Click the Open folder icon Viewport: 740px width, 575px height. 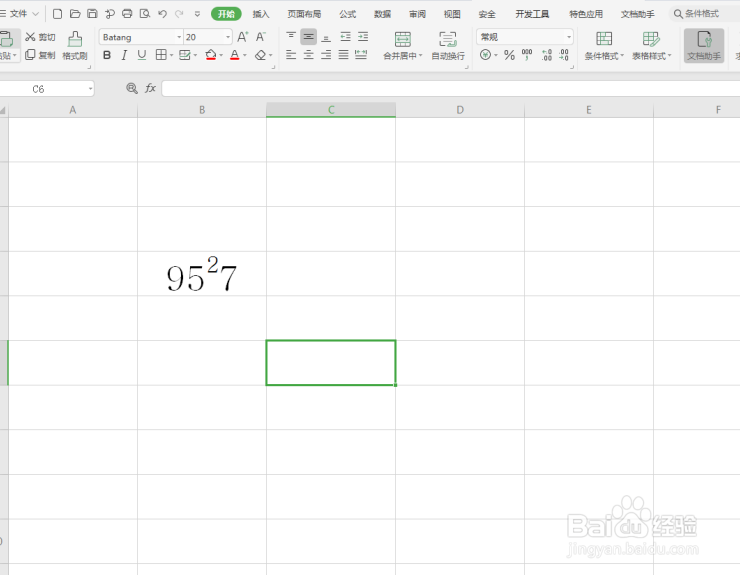point(75,14)
